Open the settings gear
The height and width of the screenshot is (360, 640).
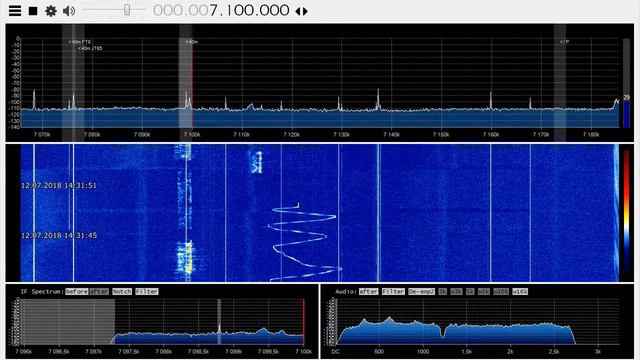click(51, 11)
